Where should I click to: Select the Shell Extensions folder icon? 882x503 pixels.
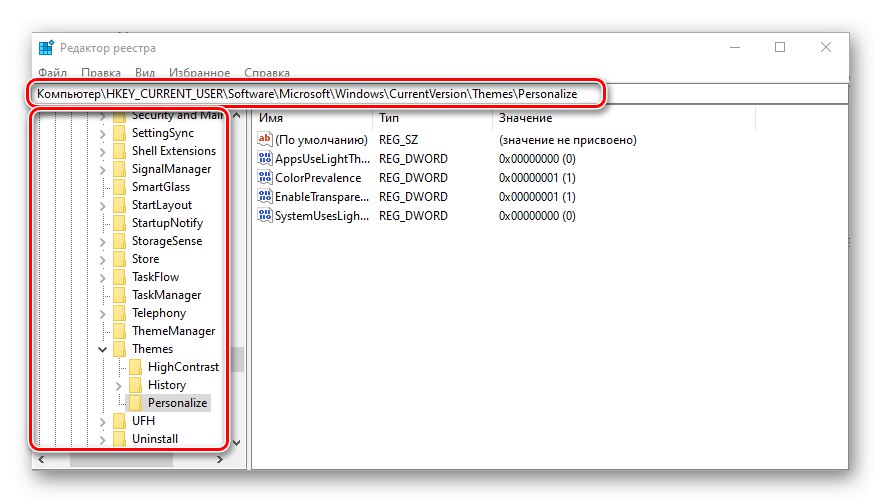click(119, 151)
